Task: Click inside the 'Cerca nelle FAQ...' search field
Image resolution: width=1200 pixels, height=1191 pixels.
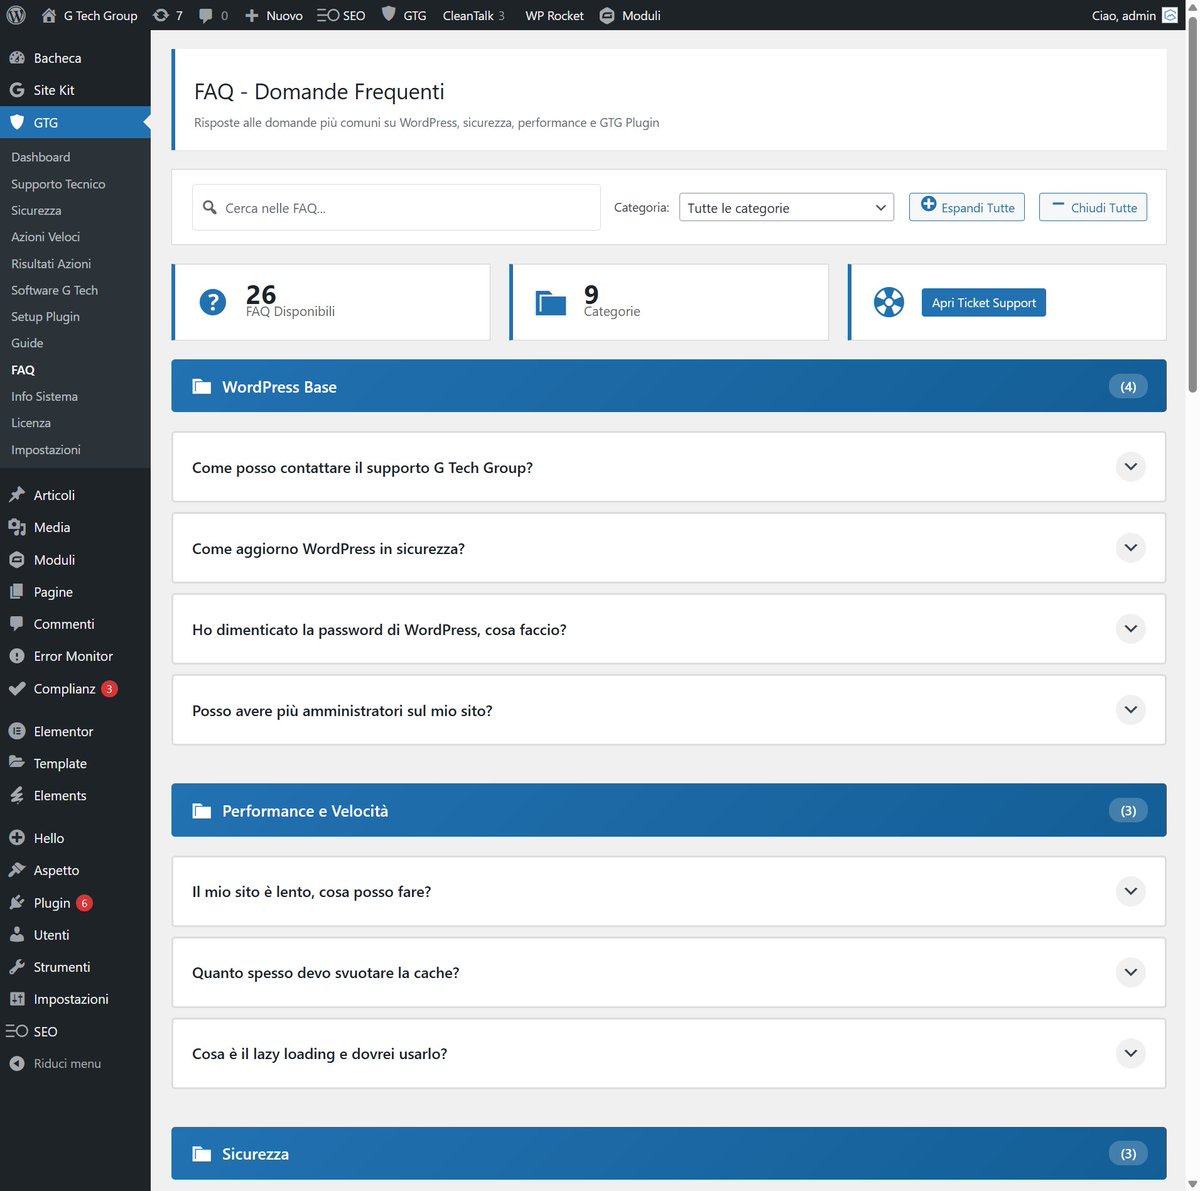Action: (400, 207)
